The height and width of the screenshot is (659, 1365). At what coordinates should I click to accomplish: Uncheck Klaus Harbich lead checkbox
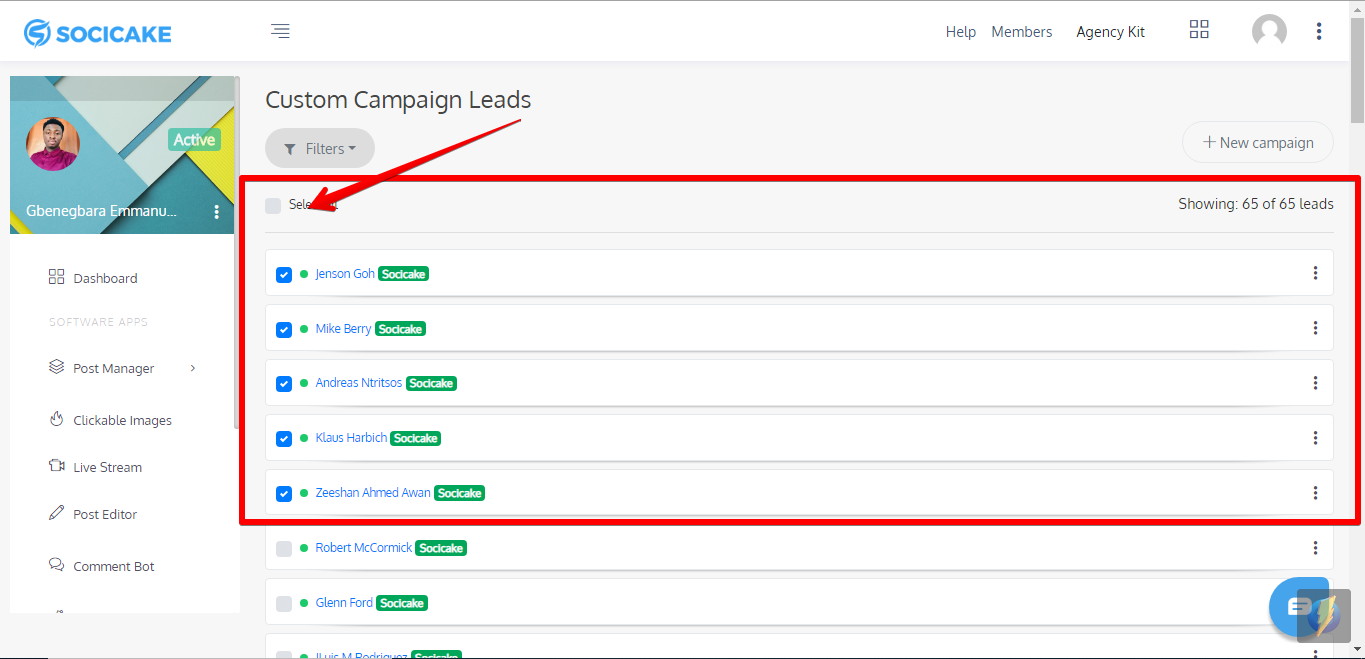tap(284, 439)
